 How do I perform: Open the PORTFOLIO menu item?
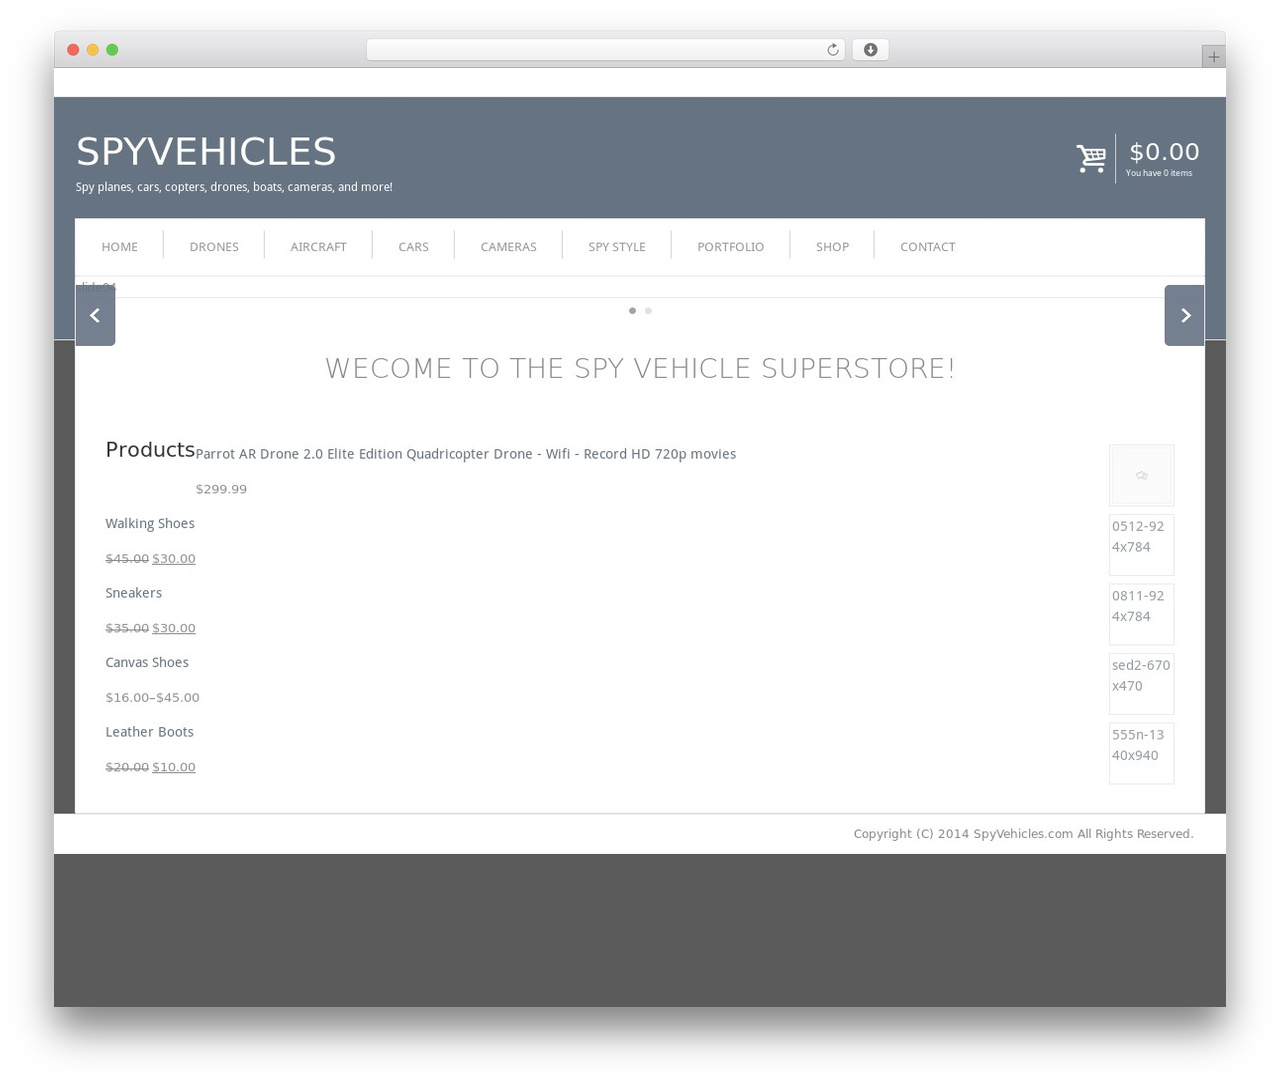pos(730,247)
